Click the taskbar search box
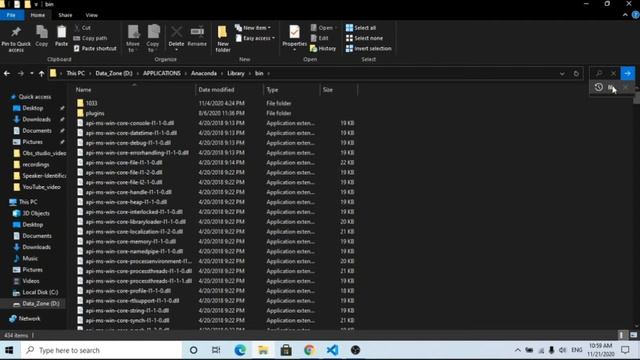Viewport: 640px width, 360px height. click(102, 350)
